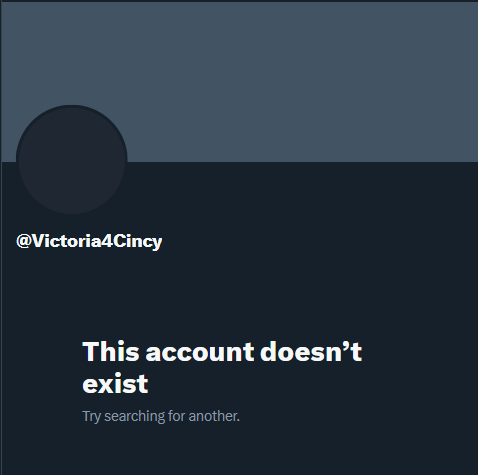Select the @Victoria4Cincy handle text

(x=89, y=241)
